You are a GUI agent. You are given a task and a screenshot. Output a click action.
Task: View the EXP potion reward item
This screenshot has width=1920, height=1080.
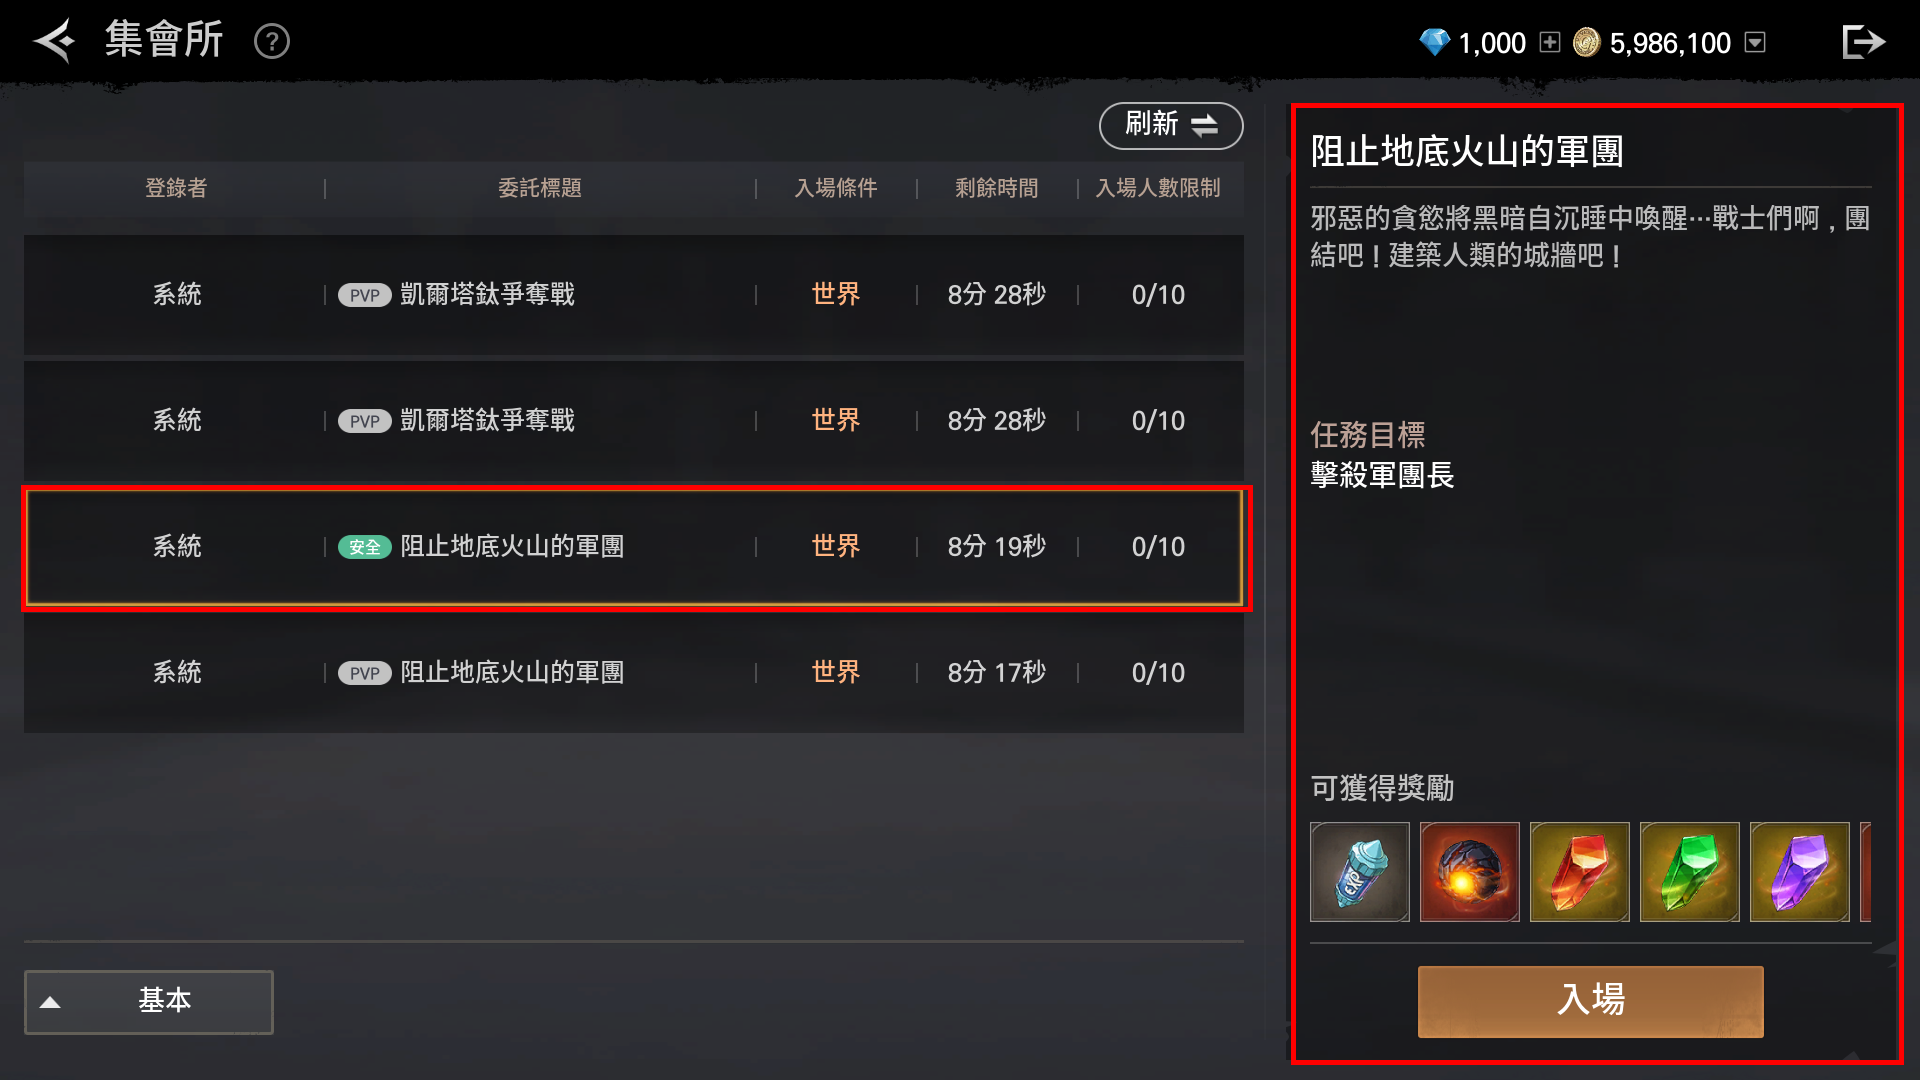pyautogui.click(x=1360, y=871)
